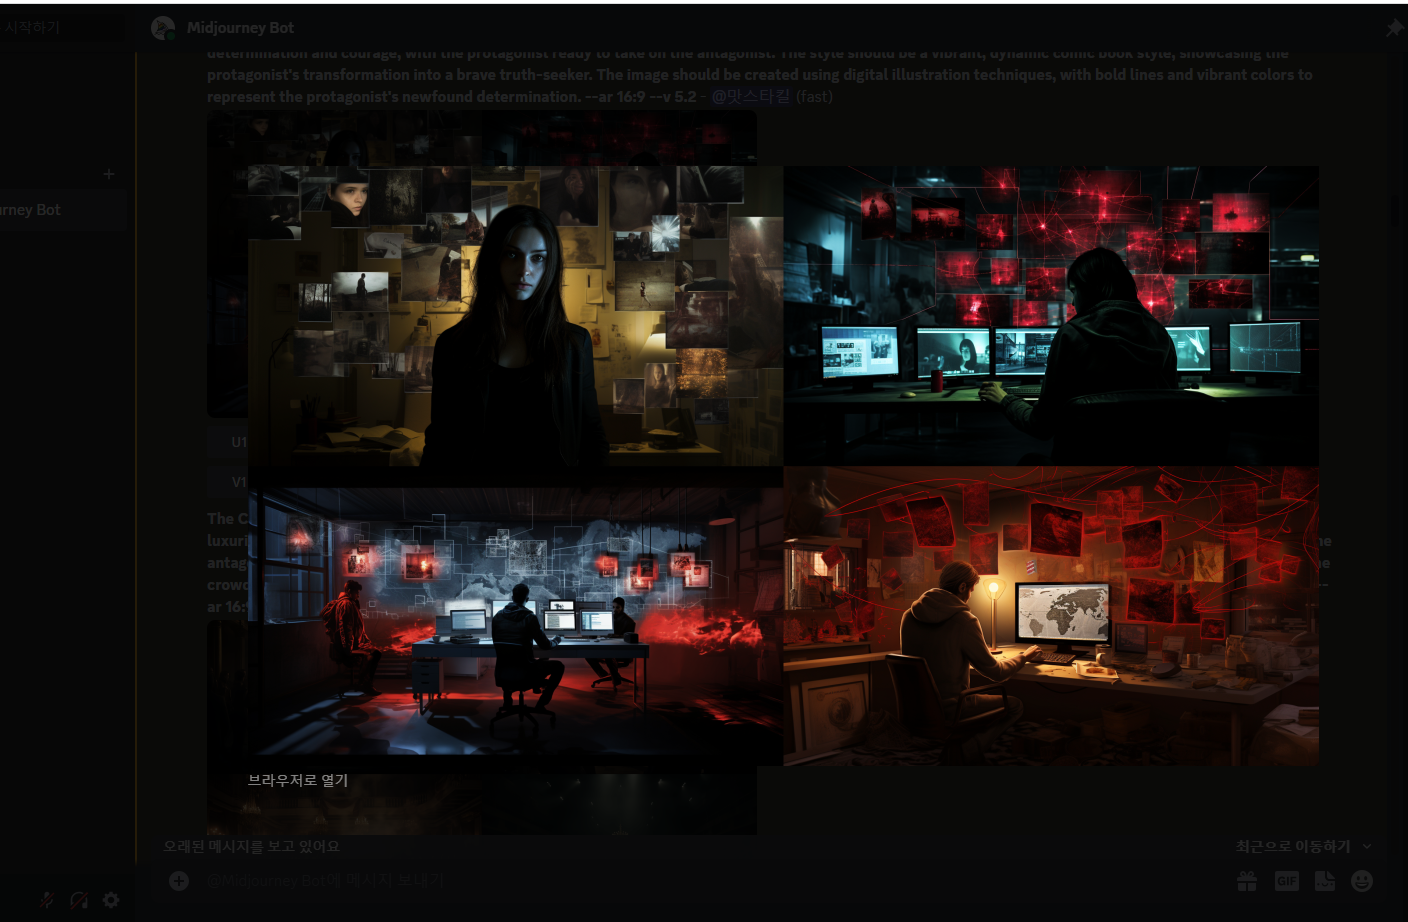The image size is (1408, 922).
Task: Click the attachment plus button in message box
Action: click(179, 881)
